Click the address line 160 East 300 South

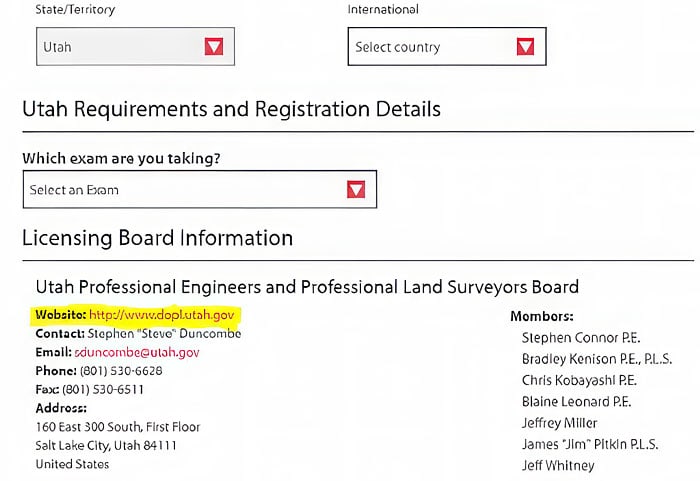point(118,427)
